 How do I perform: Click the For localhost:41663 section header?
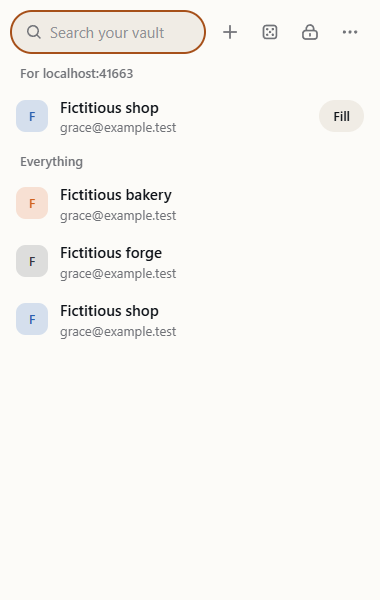[77, 73]
